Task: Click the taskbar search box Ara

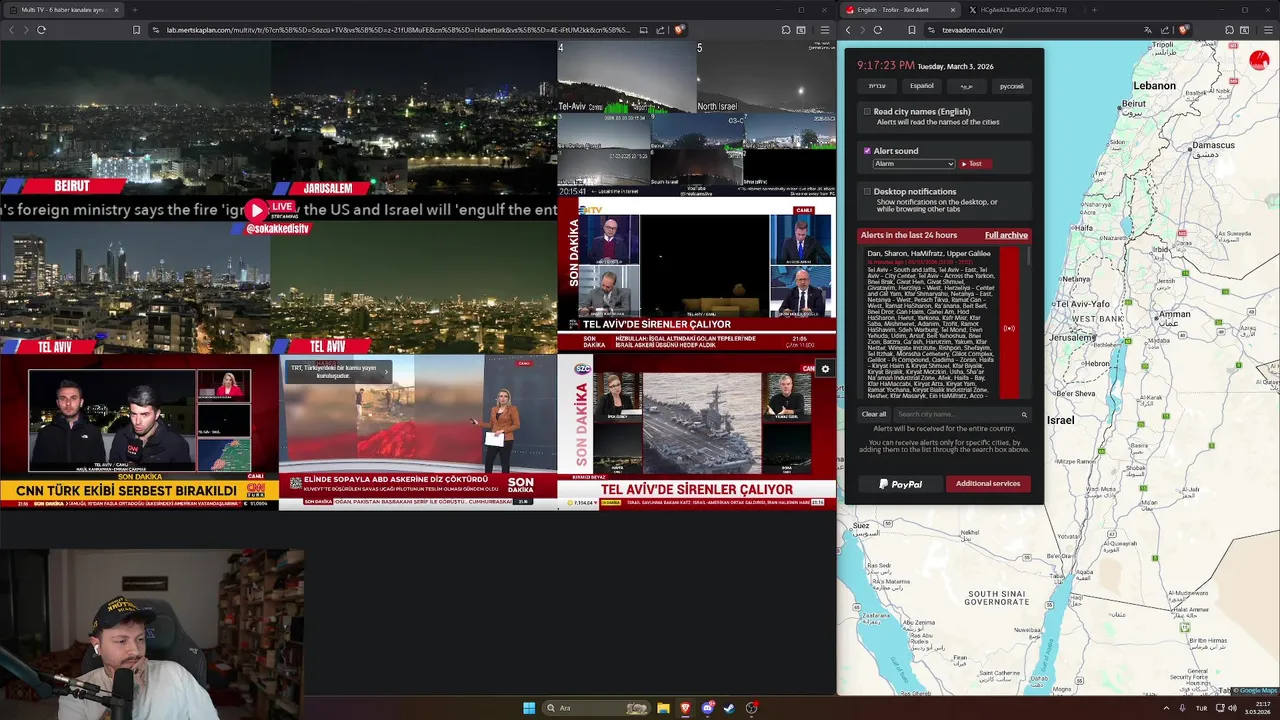Action: (x=596, y=708)
